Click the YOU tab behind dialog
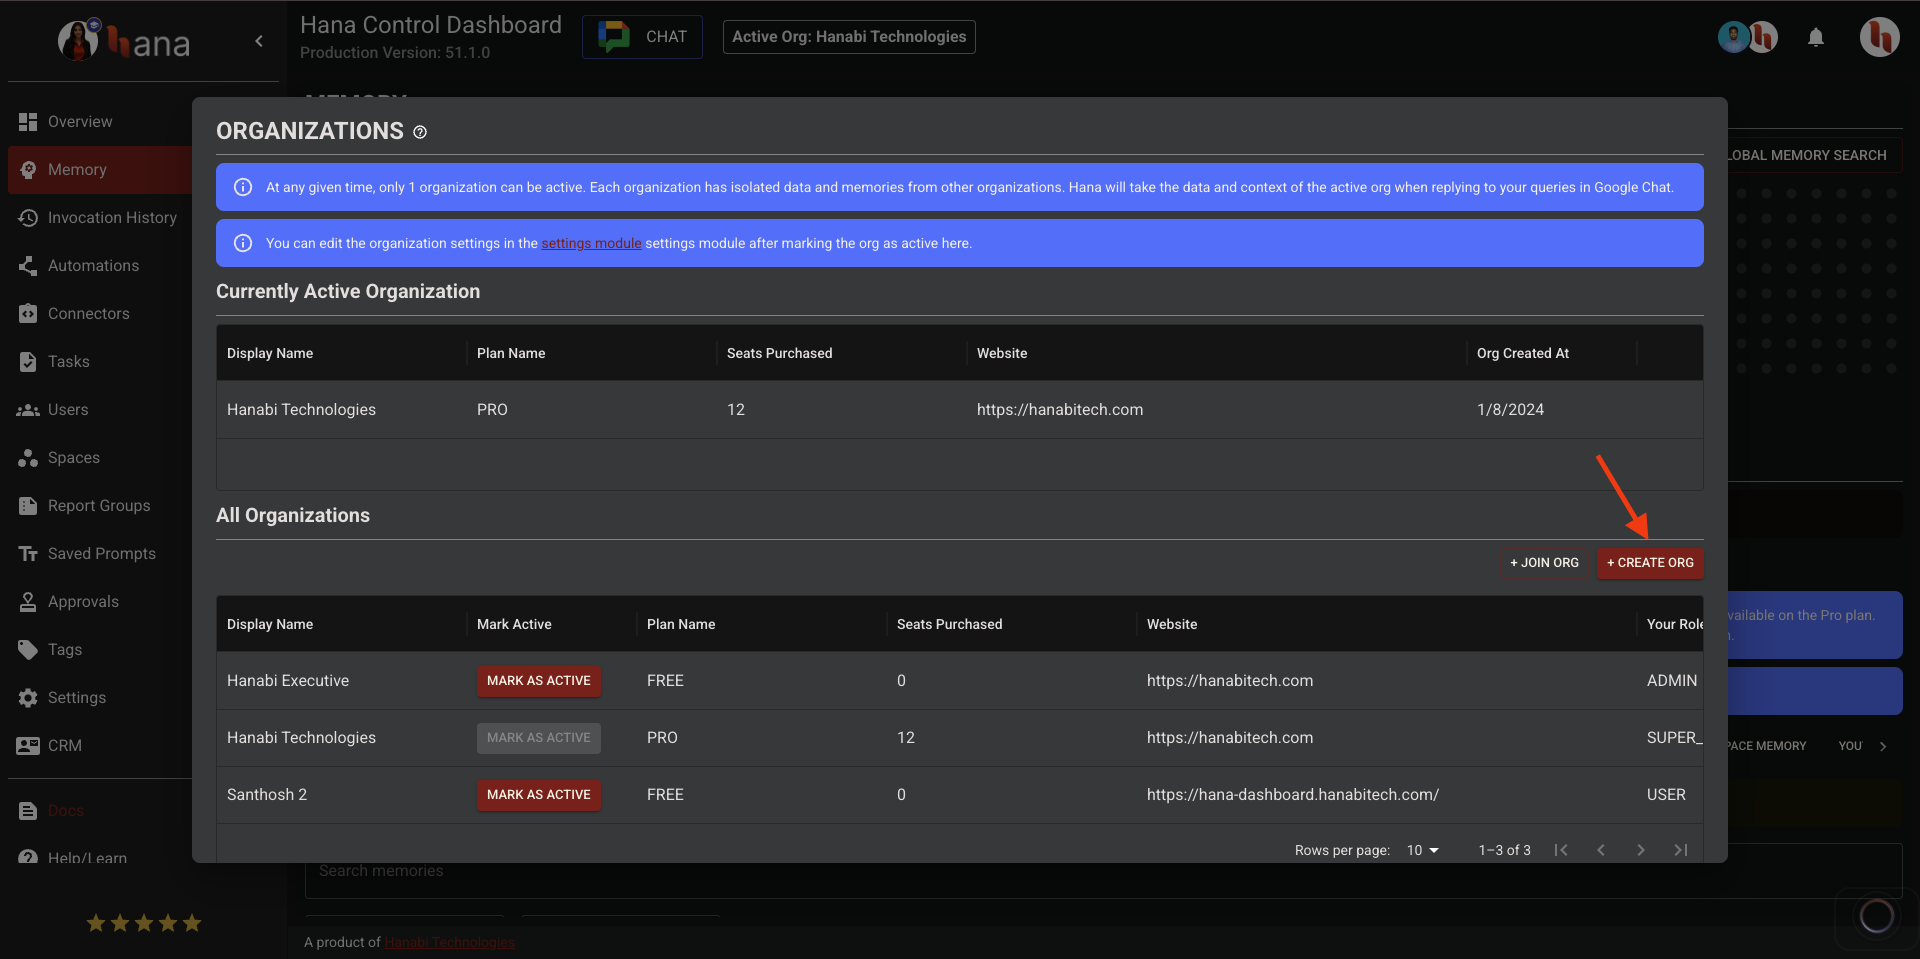This screenshot has height=959, width=1920. tap(1850, 746)
